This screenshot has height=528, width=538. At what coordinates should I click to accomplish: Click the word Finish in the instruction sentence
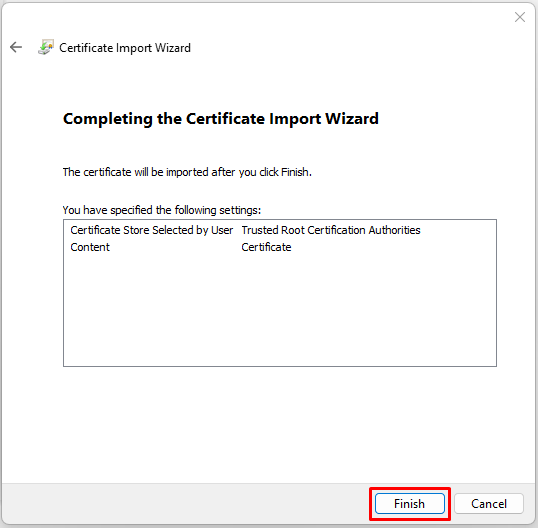tap(296, 172)
